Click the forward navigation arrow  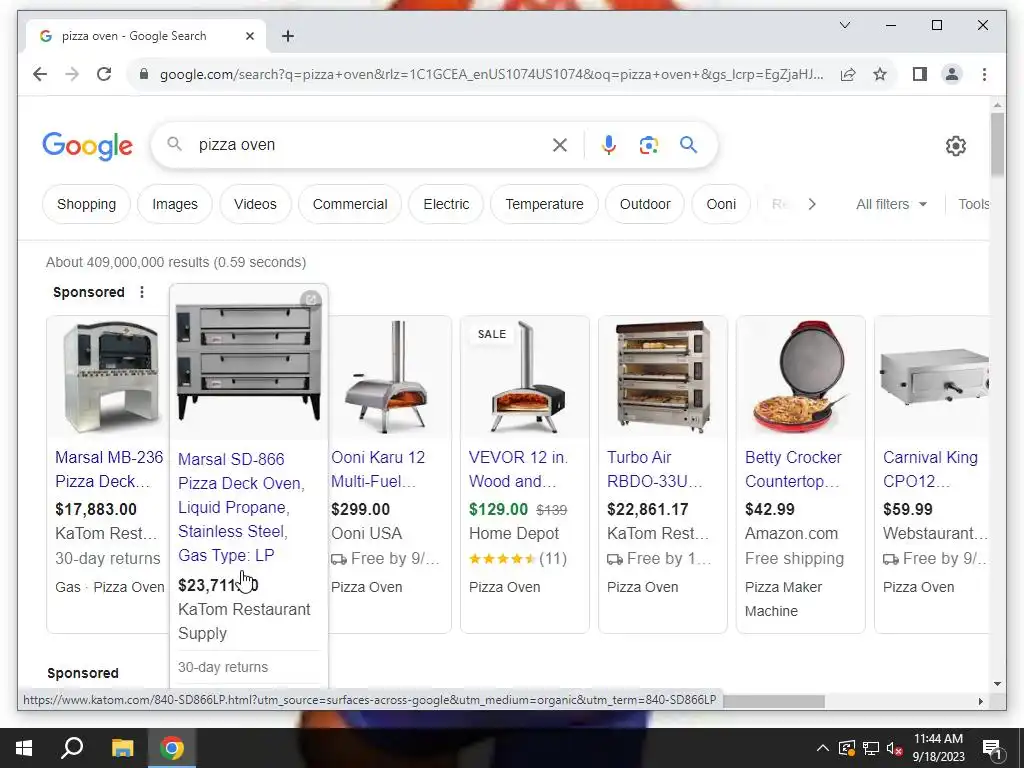click(72, 74)
